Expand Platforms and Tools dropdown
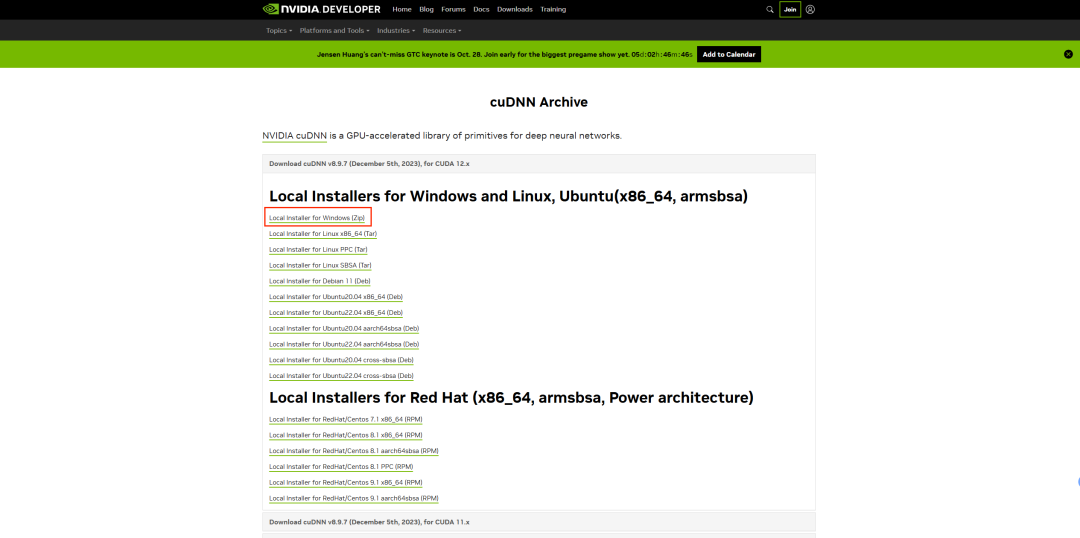This screenshot has width=1080, height=538. coord(335,30)
